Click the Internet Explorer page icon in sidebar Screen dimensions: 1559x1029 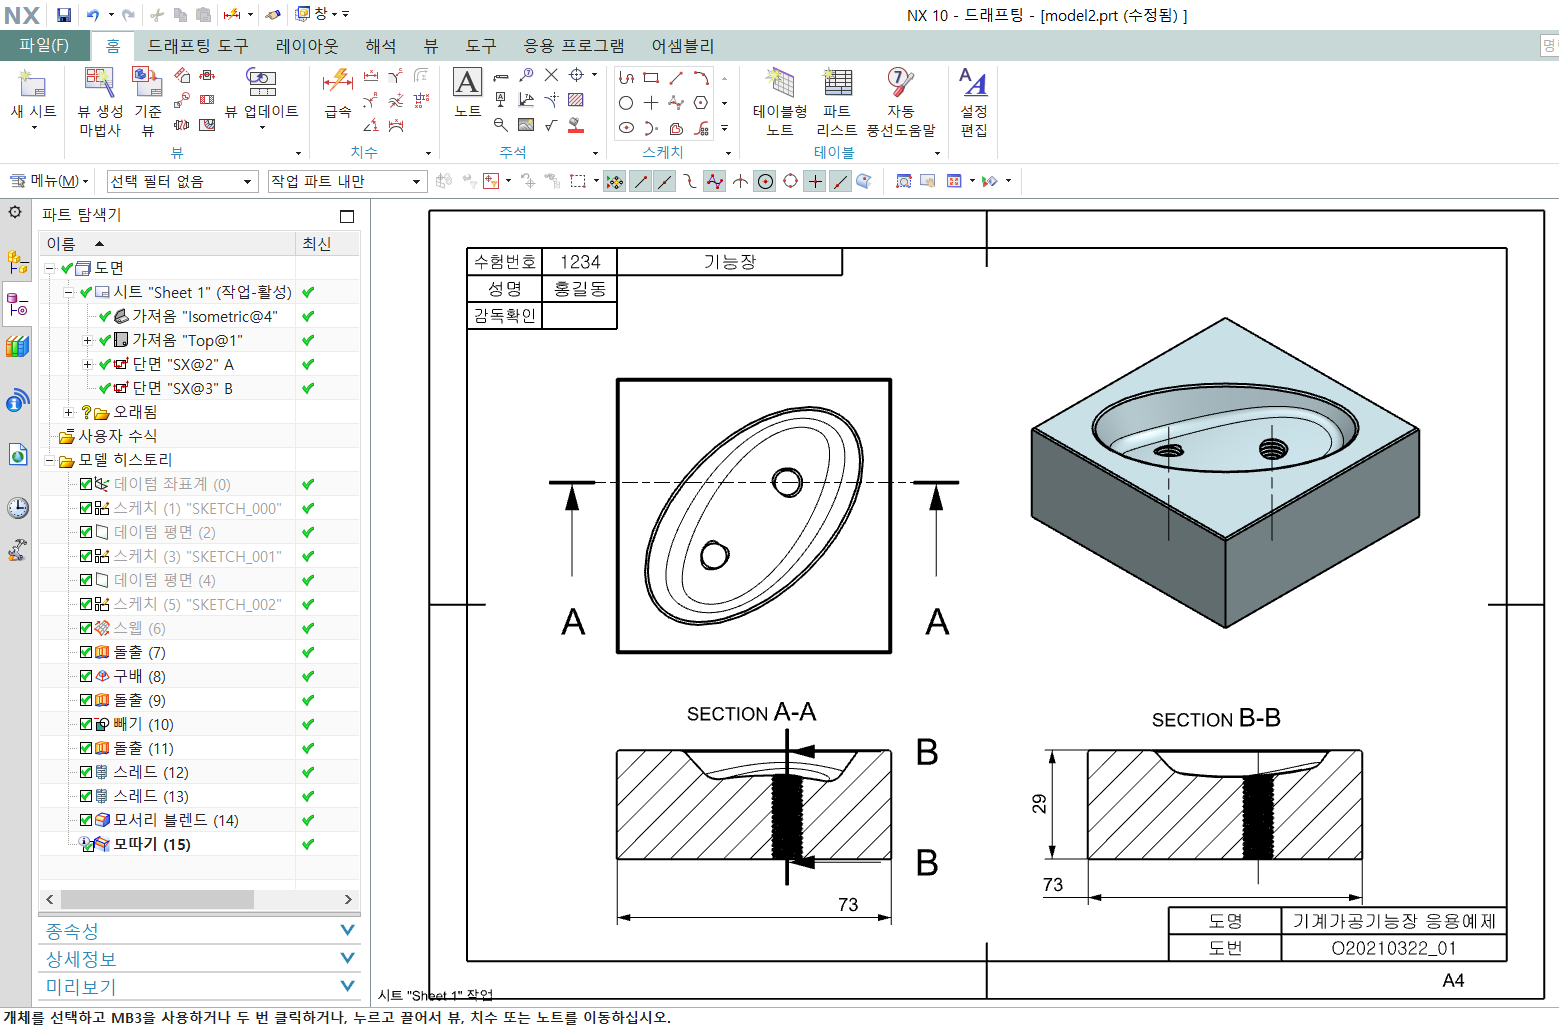coord(17,455)
